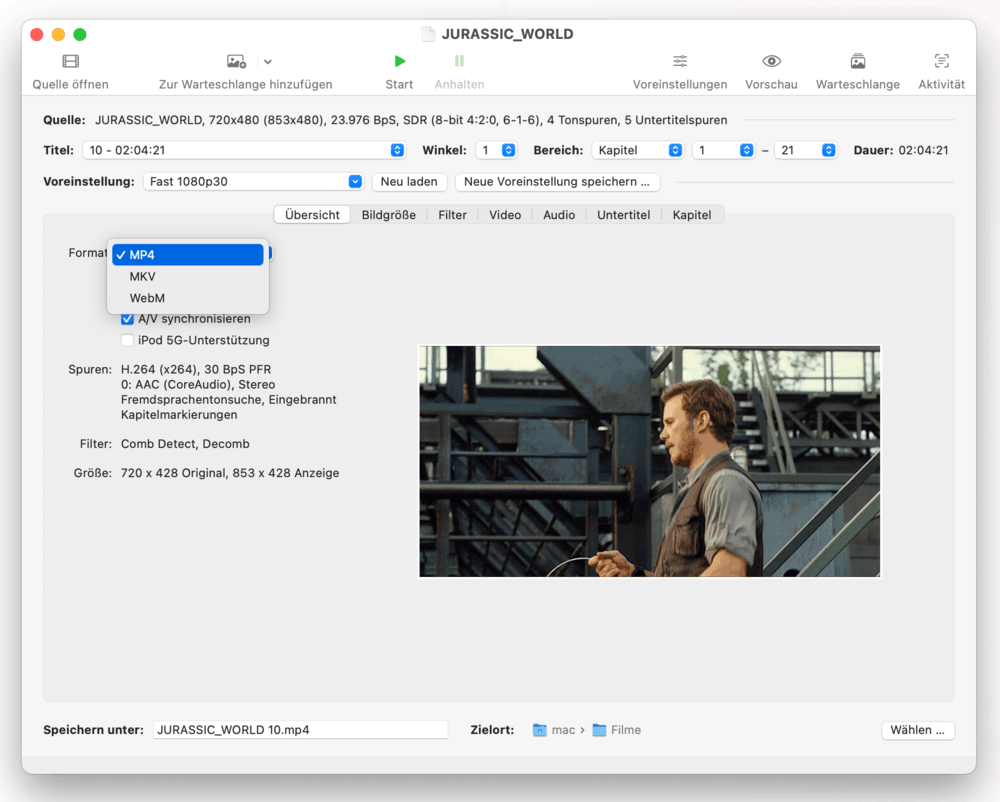Click the Neu laden button
Screen dimensions: 1000x802
point(409,182)
